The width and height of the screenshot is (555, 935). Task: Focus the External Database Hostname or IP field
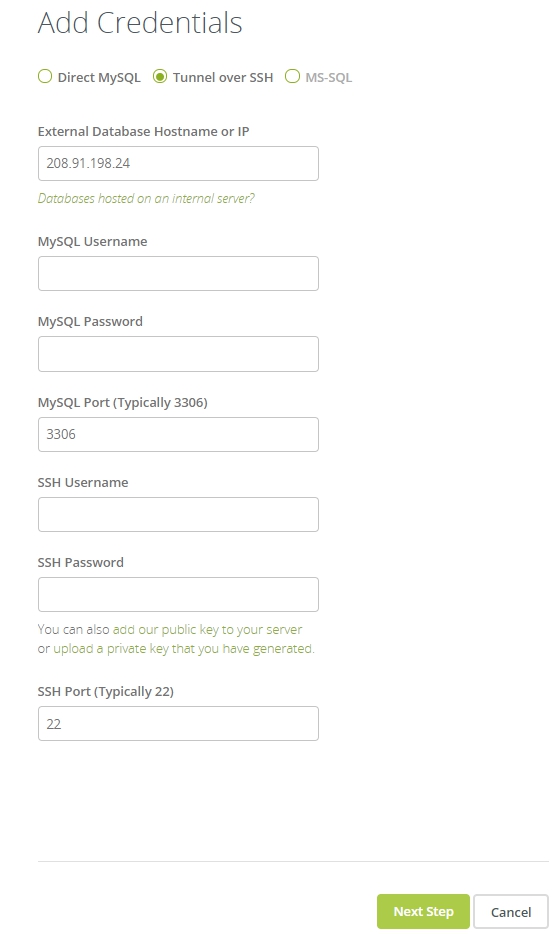(x=178, y=163)
